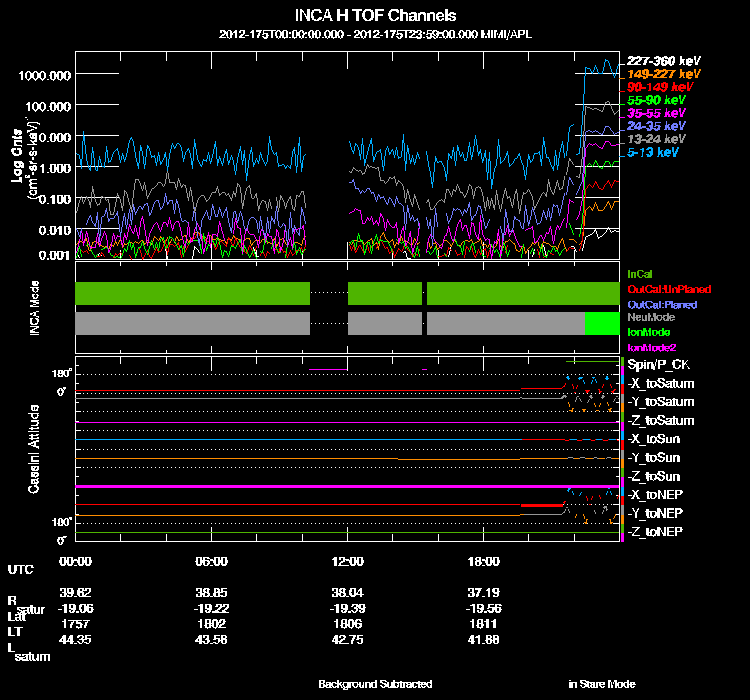
Task: Select the -Y_toNEP attitude label
Action: coord(653,512)
